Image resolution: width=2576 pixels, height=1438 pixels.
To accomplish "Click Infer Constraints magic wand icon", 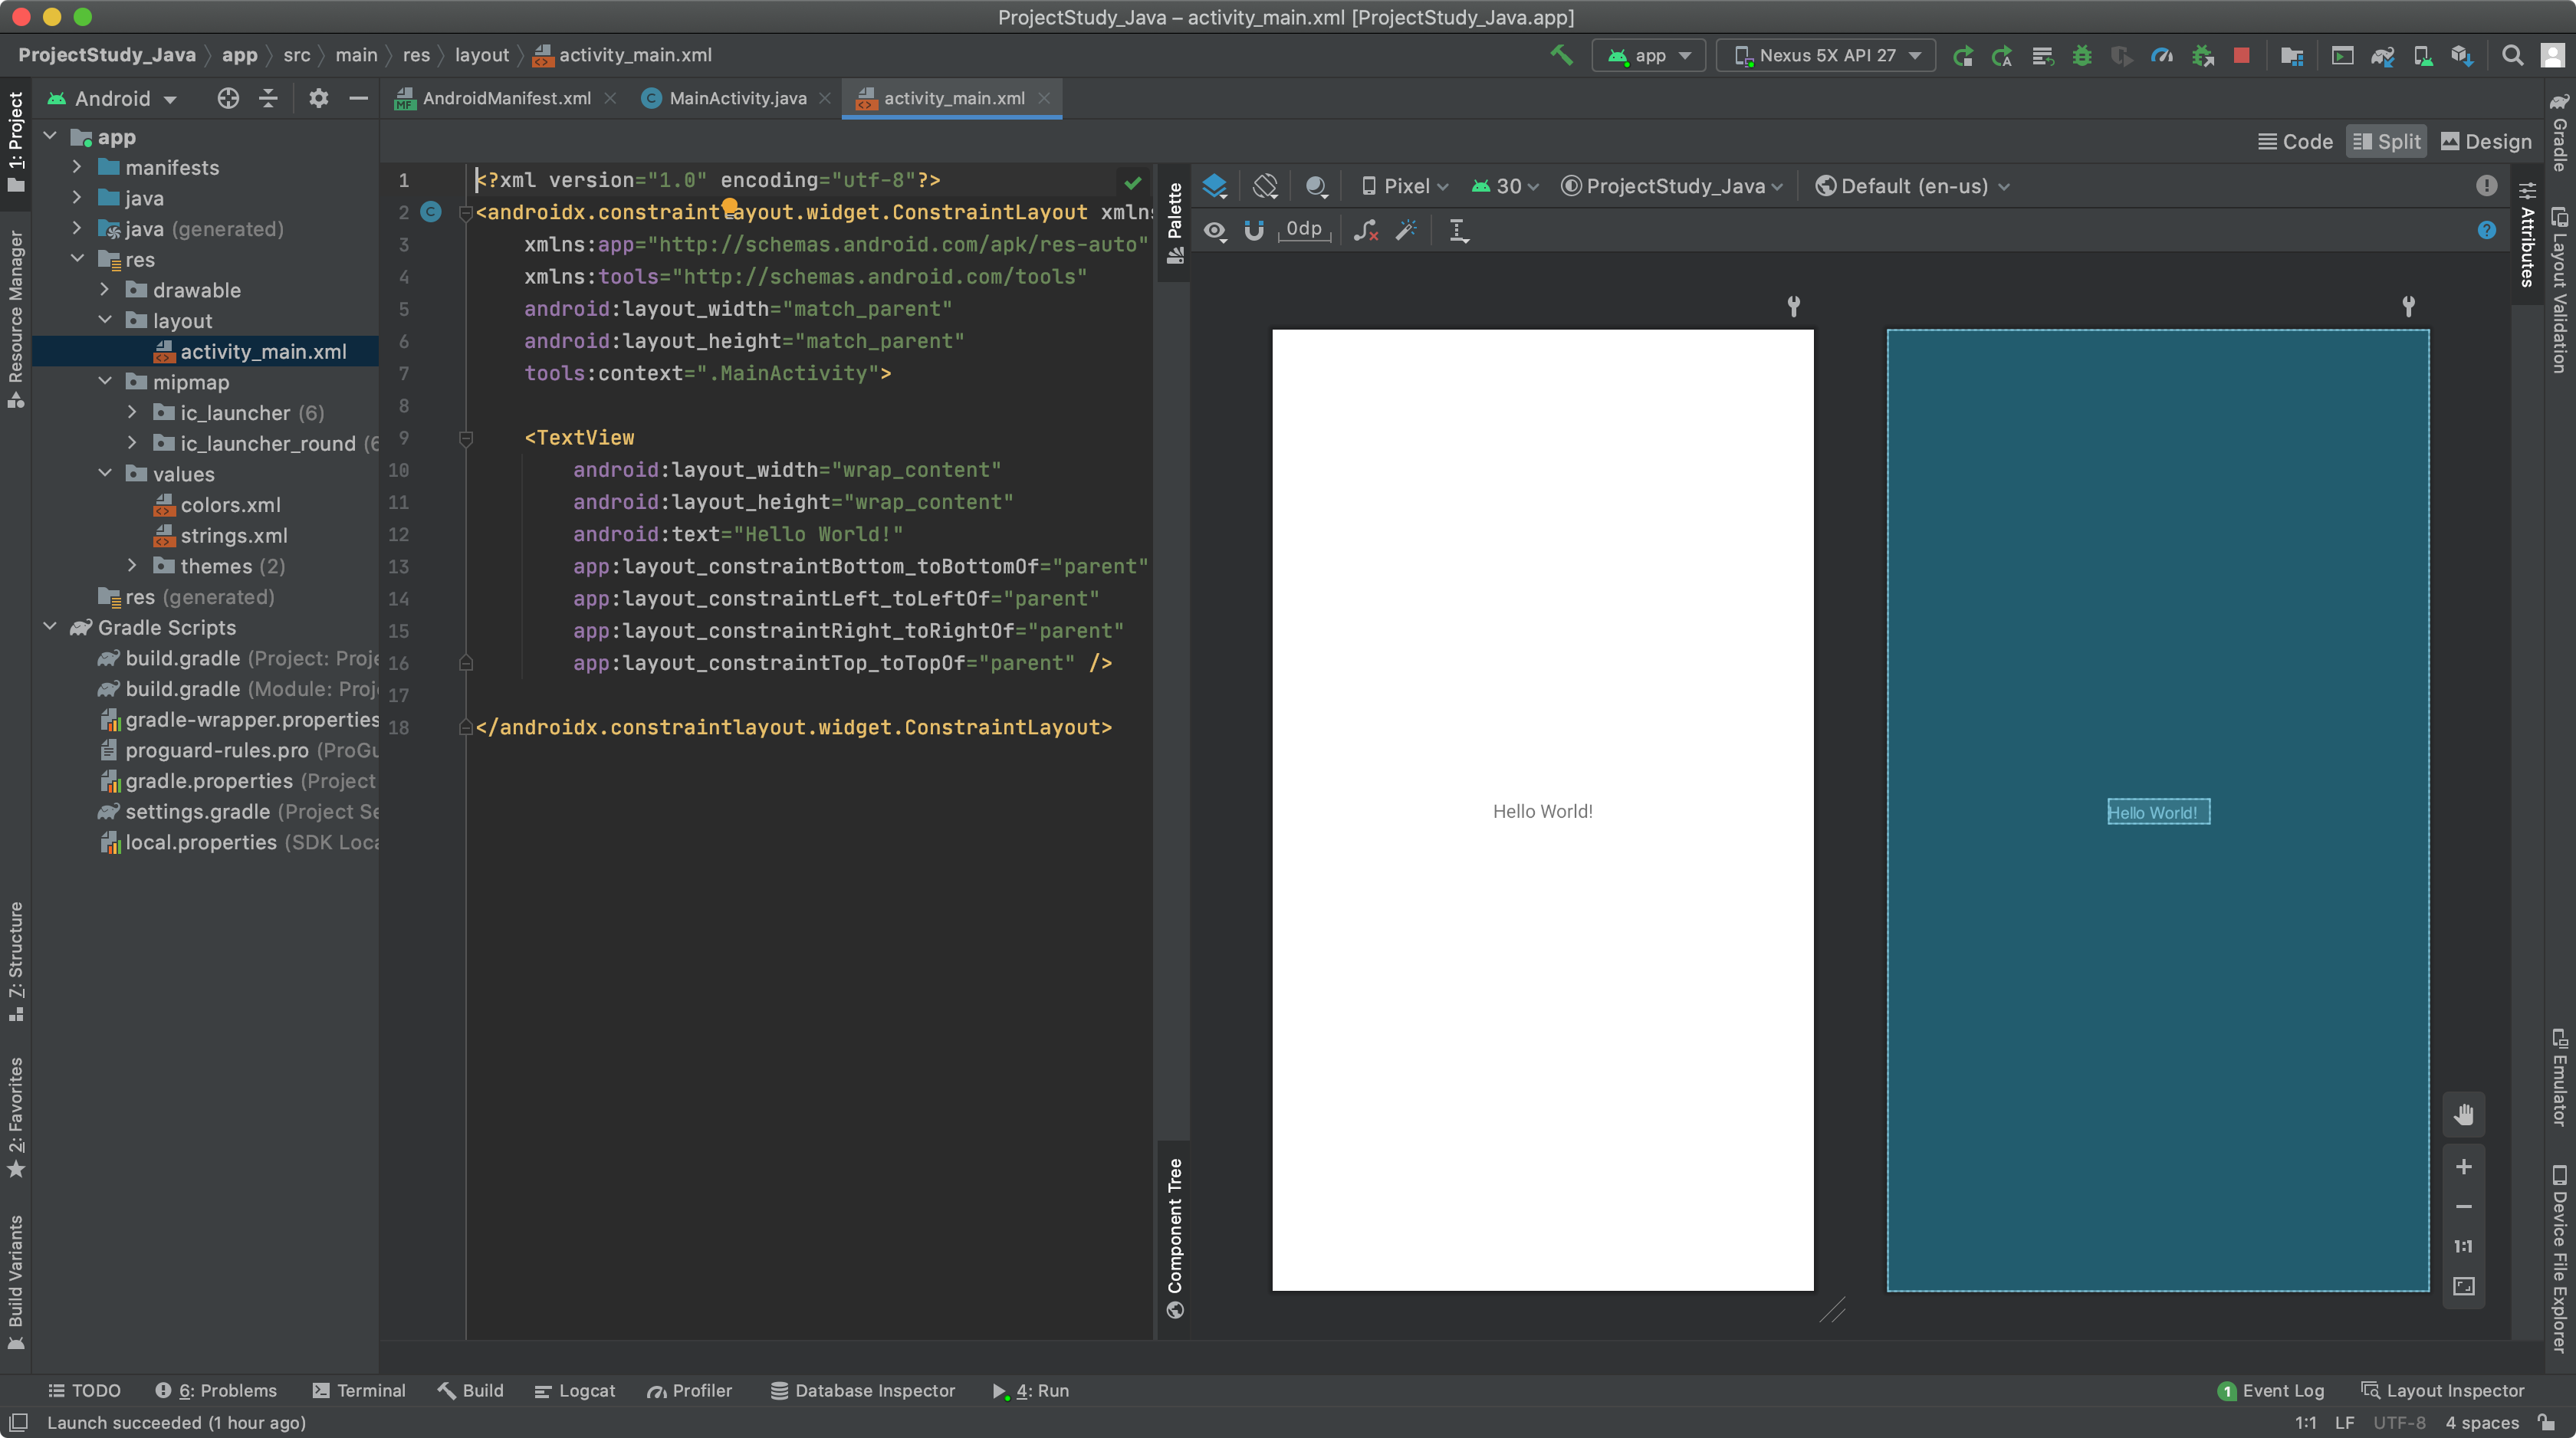I will pos(1407,230).
